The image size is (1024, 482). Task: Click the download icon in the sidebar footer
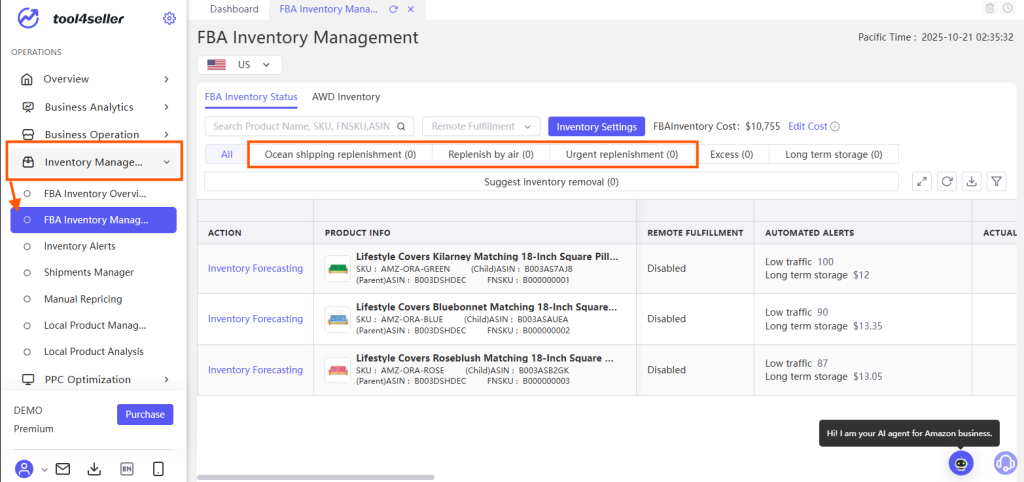(94, 468)
